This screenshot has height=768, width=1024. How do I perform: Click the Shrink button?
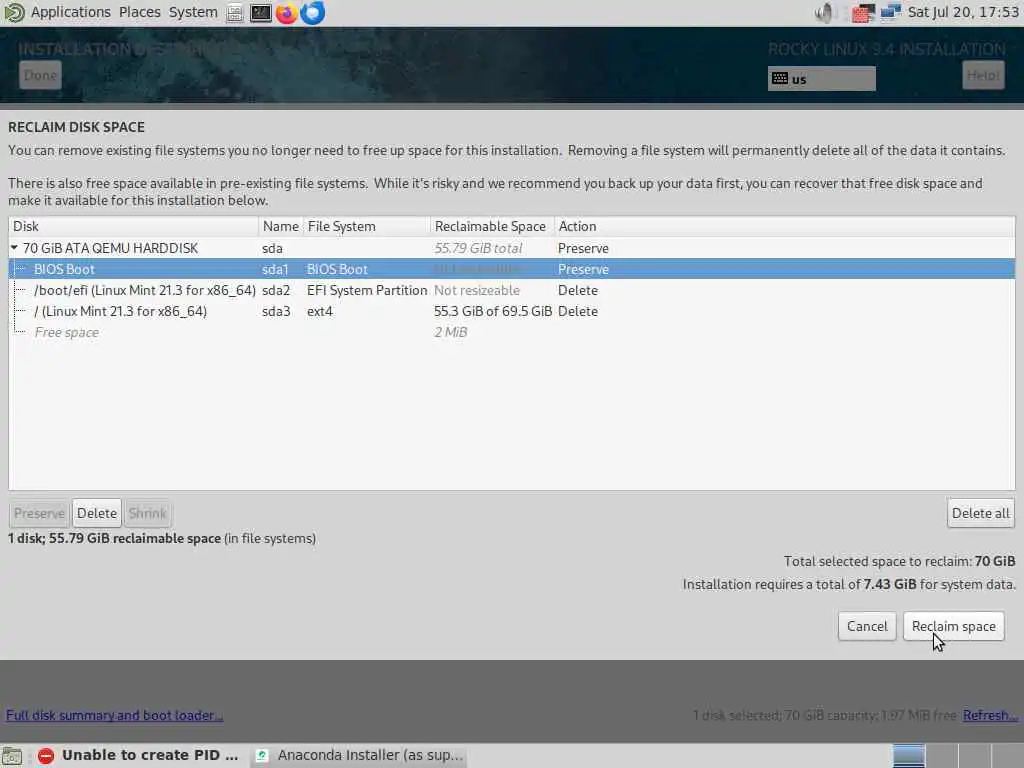[148, 513]
